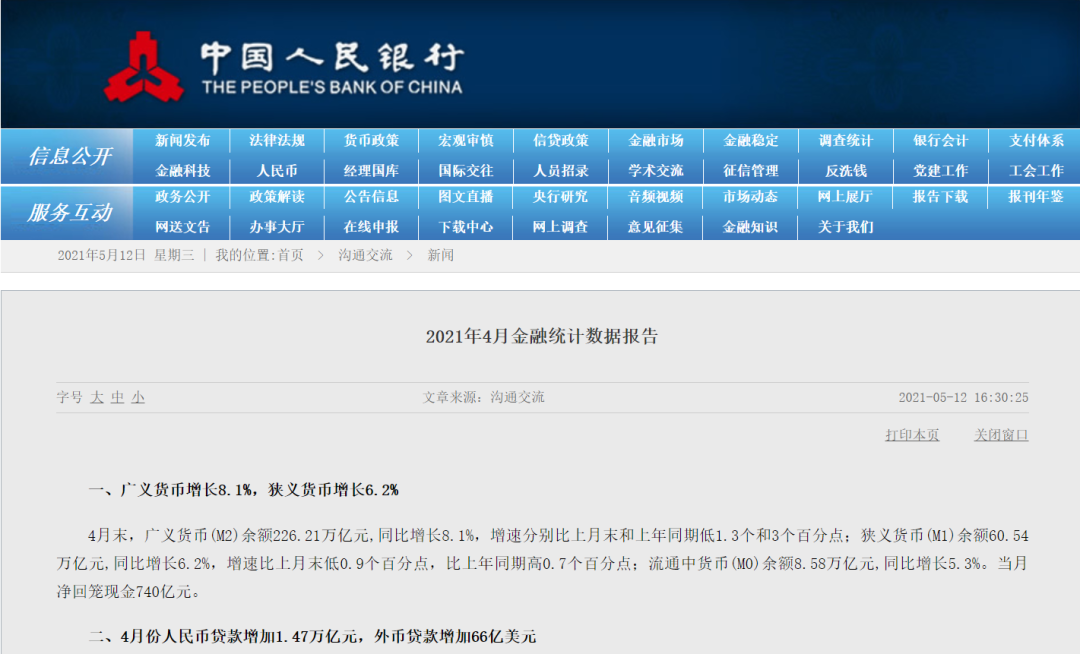Open 市场动态 link

(x=751, y=197)
